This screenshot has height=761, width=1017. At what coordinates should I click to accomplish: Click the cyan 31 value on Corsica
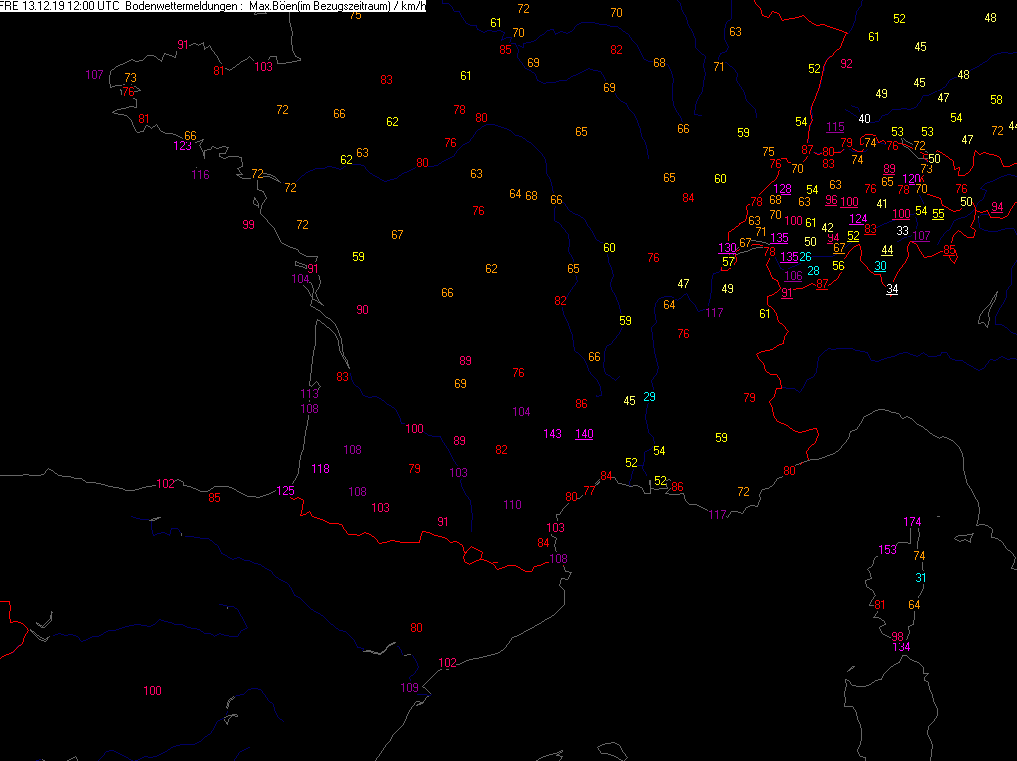point(921,578)
